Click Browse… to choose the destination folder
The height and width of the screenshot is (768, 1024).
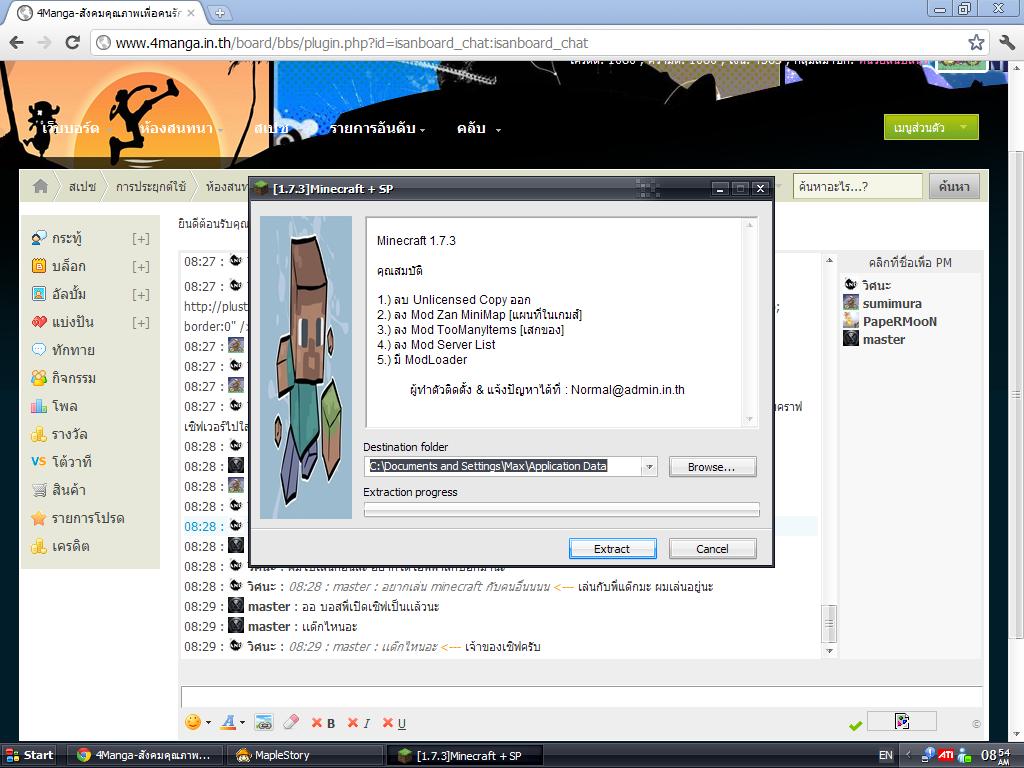[712, 467]
